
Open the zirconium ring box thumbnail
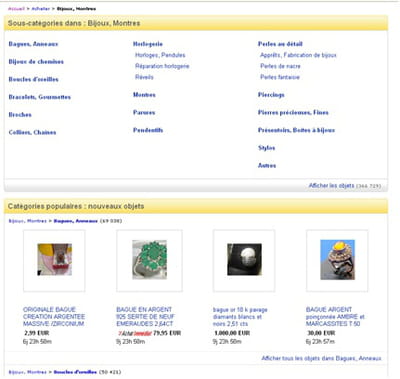tap(54, 260)
